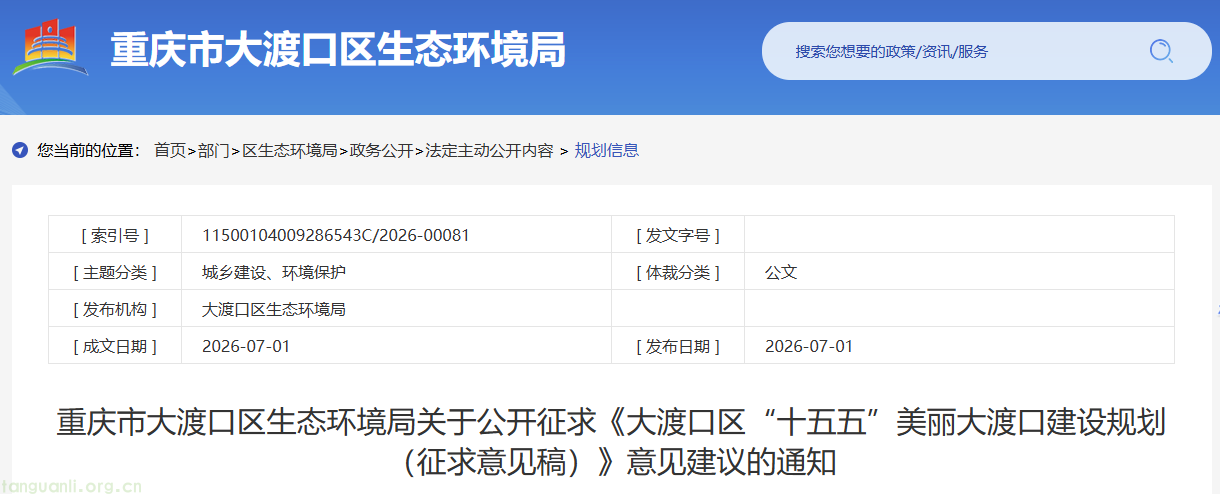
Task: Select the 发布日期 value 2026-07-01
Action: tap(809, 346)
